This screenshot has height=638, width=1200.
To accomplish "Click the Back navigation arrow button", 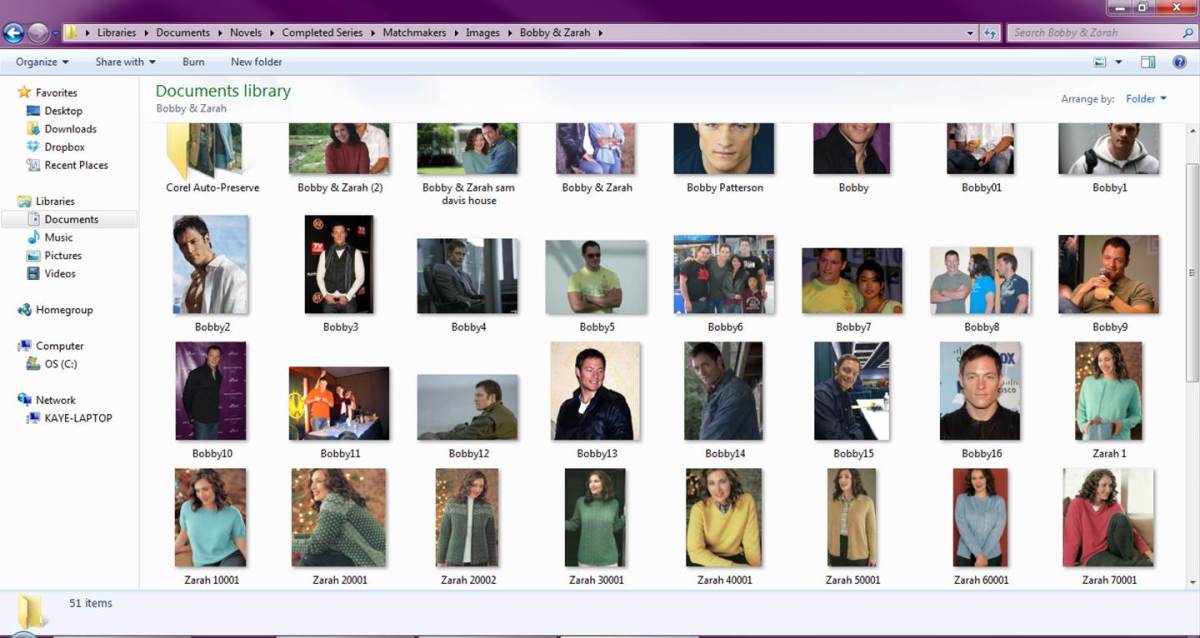I will point(13,33).
